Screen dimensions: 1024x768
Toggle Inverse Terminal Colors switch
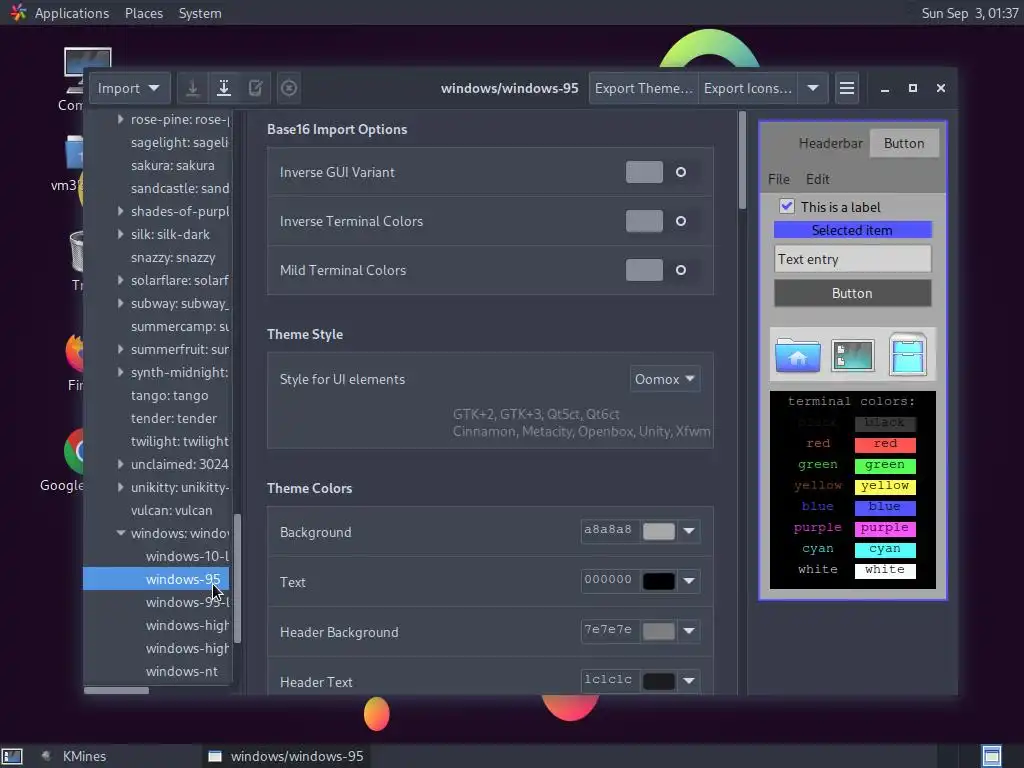click(662, 221)
